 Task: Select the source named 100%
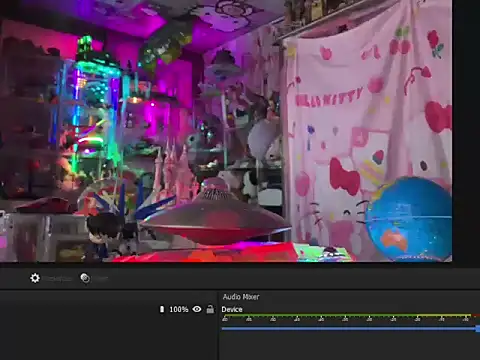(179, 309)
